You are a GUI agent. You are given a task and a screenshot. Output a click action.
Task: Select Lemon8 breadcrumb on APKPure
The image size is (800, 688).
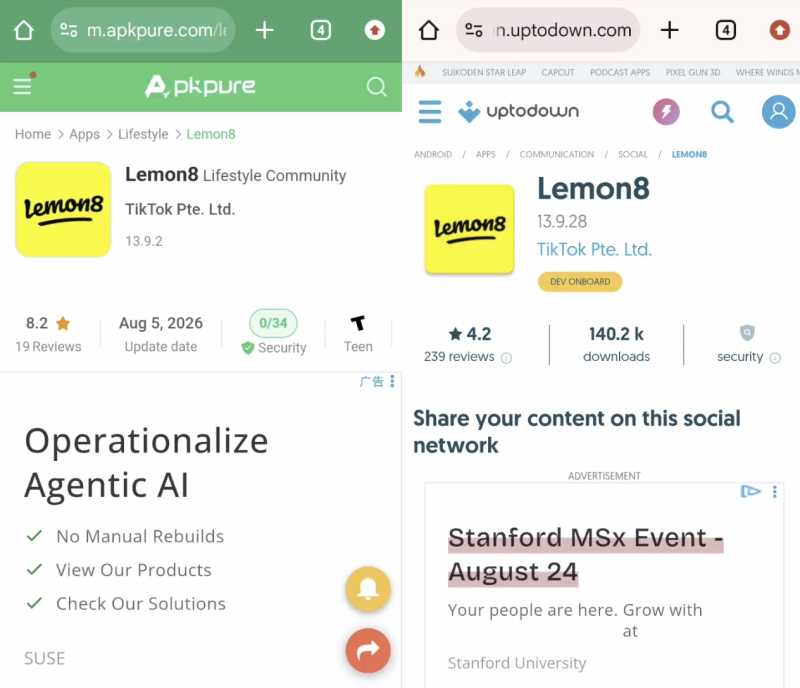211,134
